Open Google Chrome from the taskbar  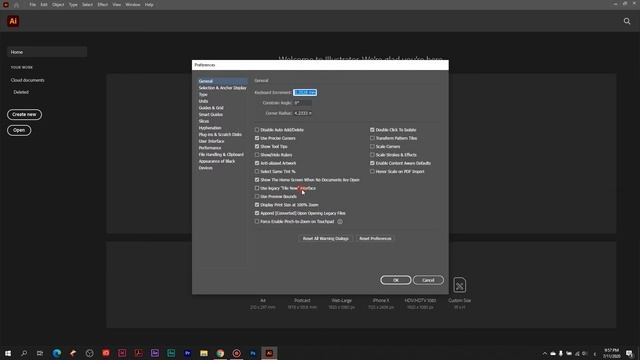pos(220,353)
